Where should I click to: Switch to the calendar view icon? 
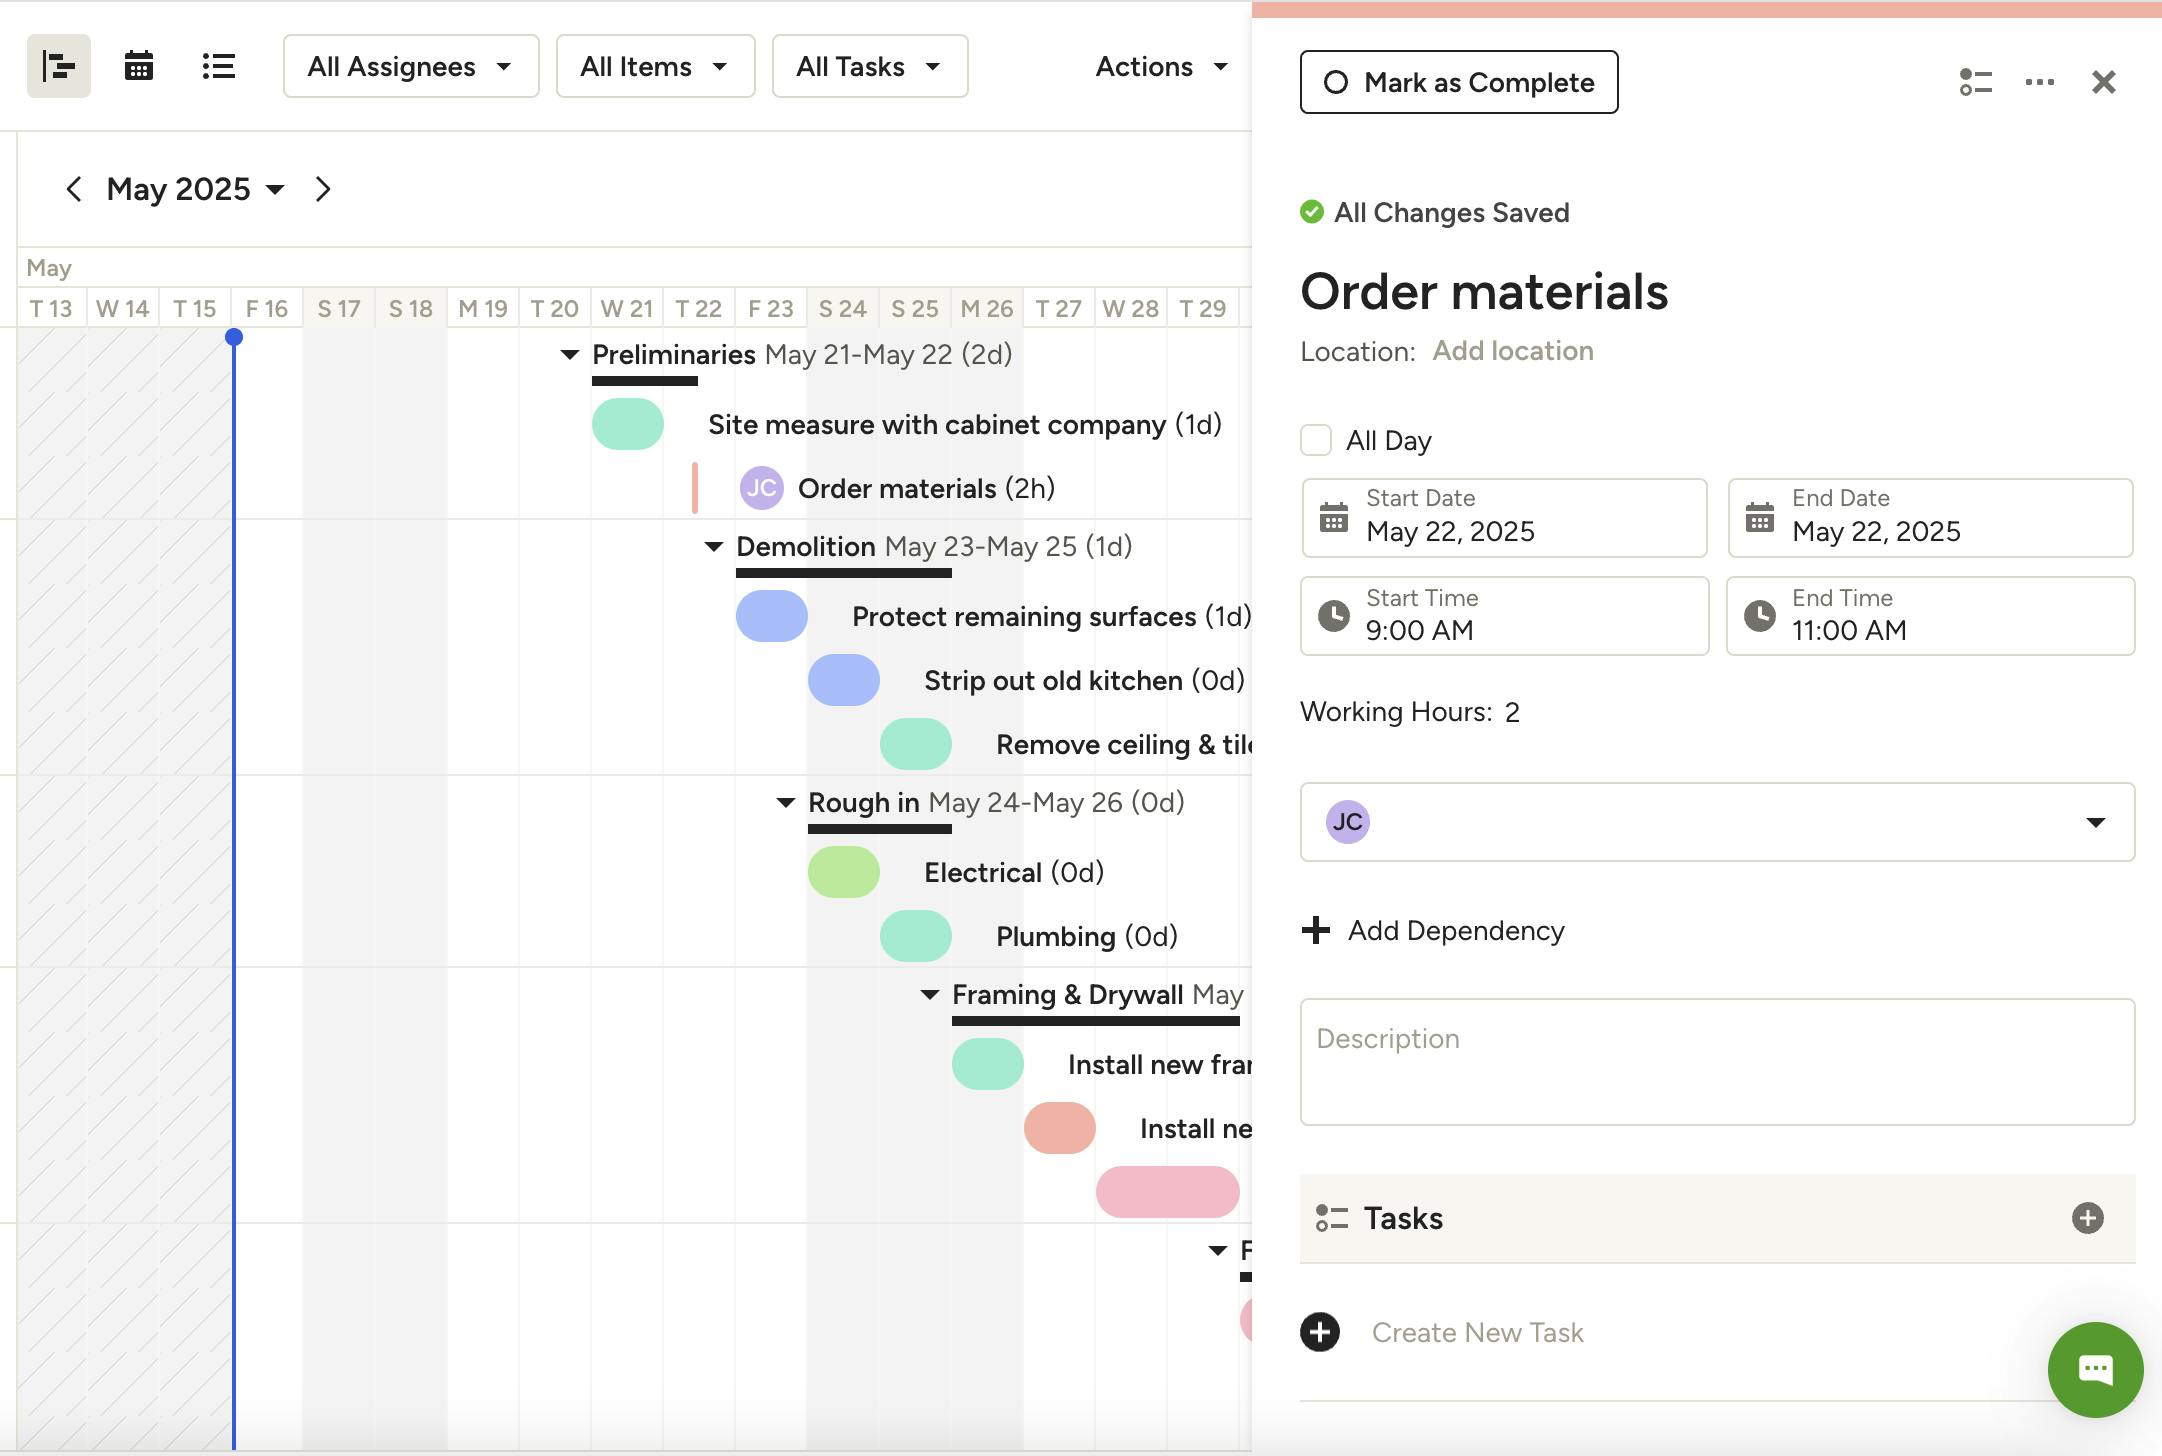click(138, 67)
